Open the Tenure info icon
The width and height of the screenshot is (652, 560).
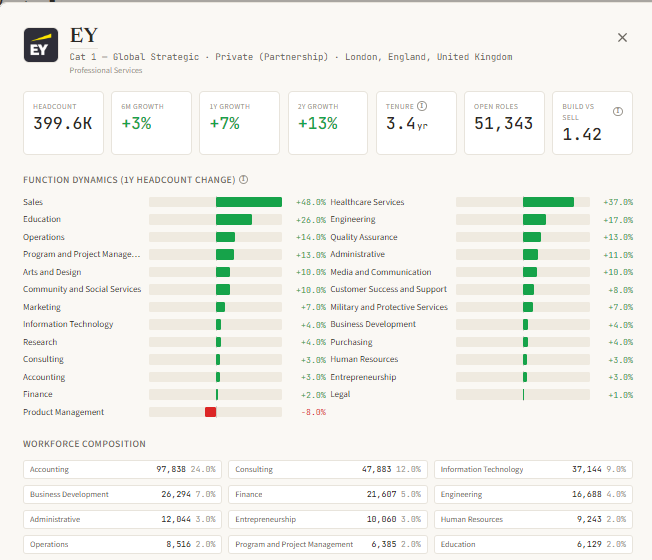(x=422, y=106)
